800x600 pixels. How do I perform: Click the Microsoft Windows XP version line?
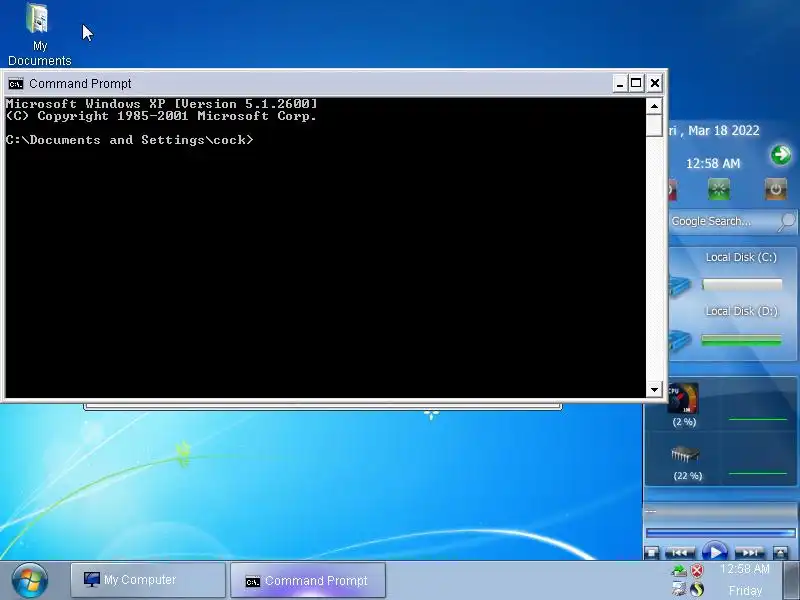click(x=162, y=104)
